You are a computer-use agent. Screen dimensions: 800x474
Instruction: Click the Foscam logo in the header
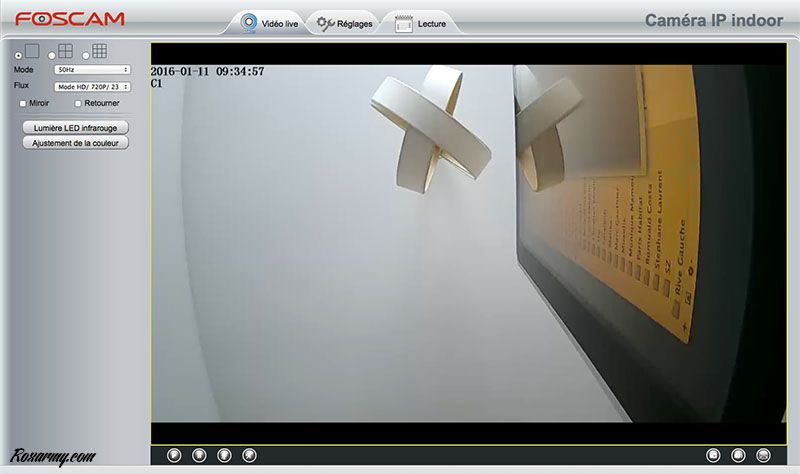69,18
